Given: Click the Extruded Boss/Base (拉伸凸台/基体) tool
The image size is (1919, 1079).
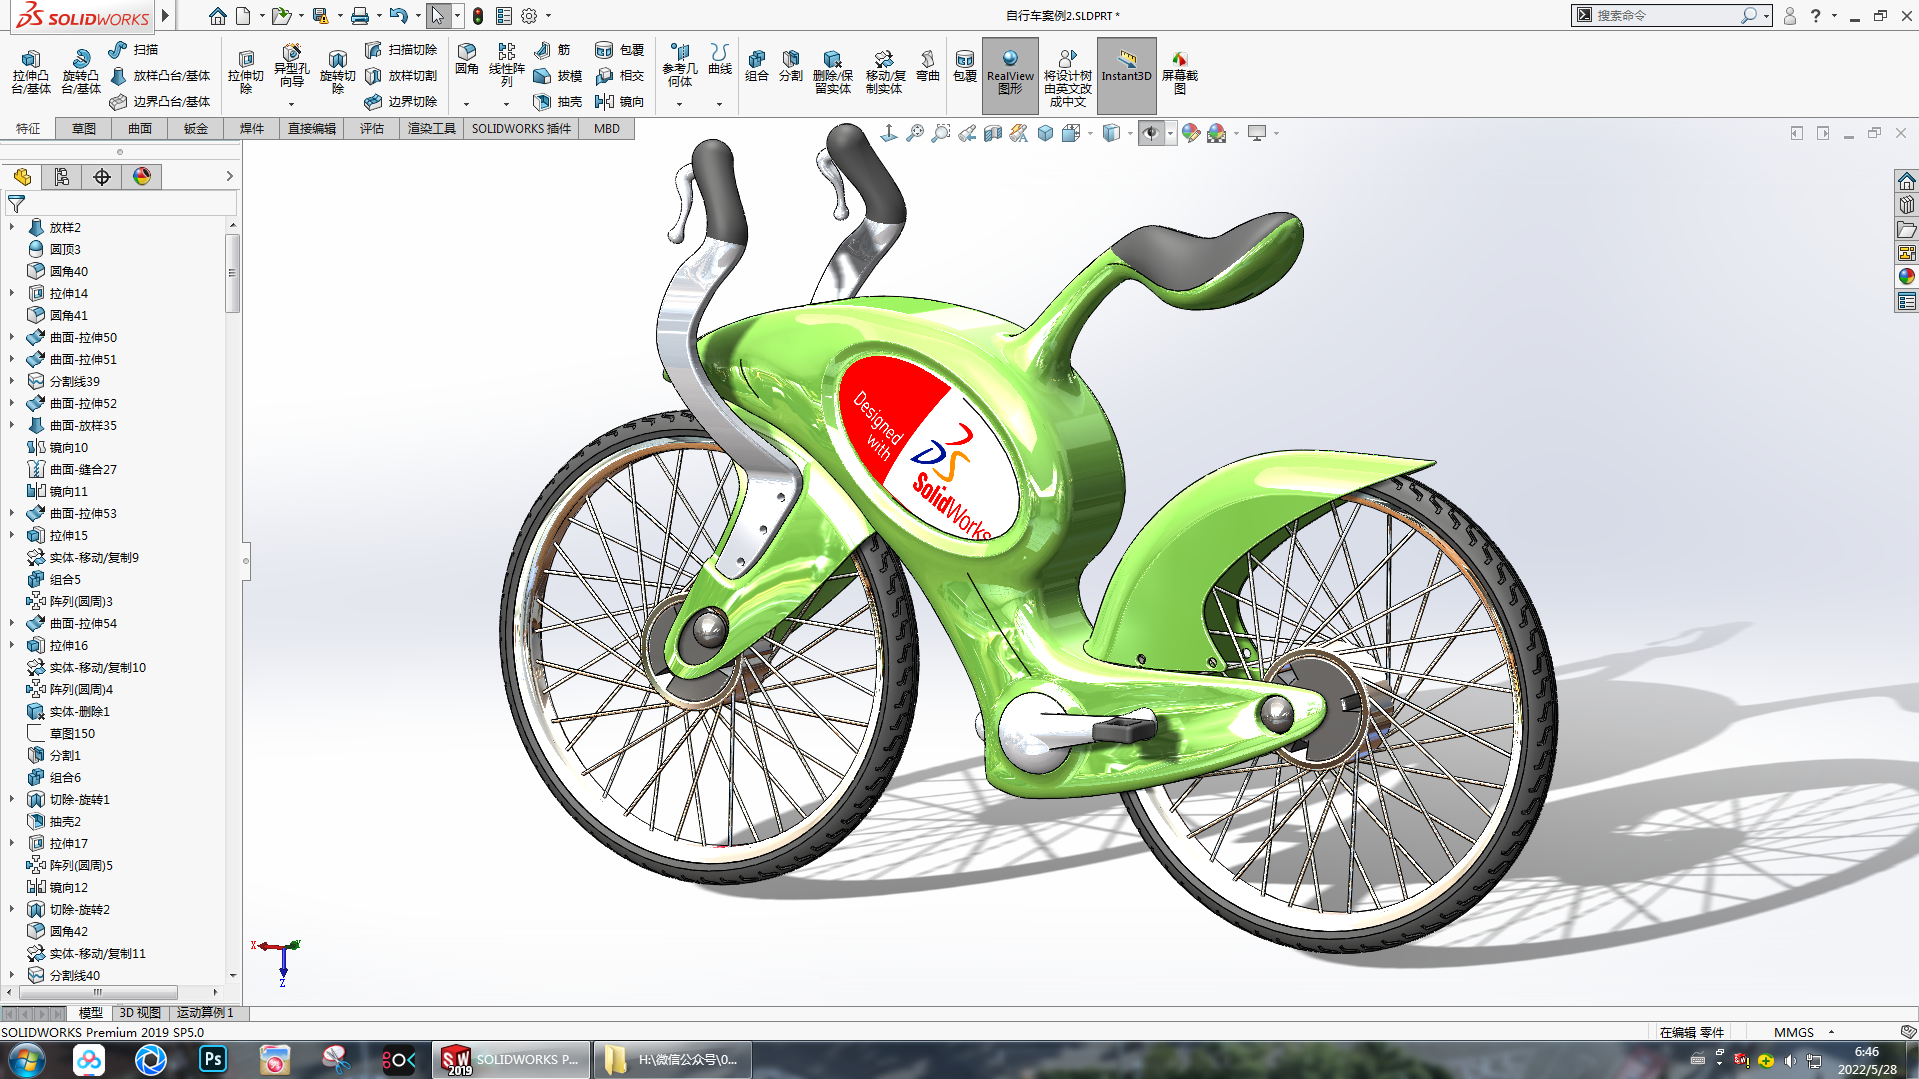Looking at the screenshot, I should point(30,71).
